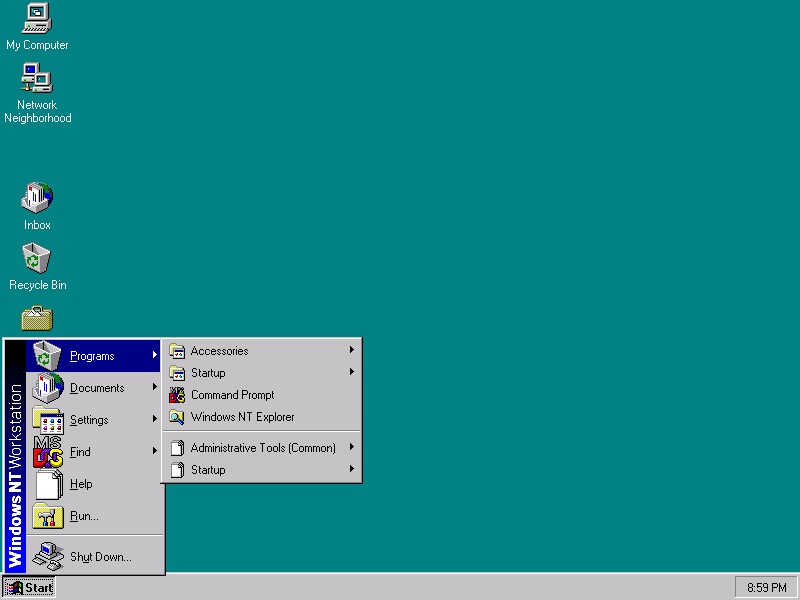Click the magnifier icon beside Windows NT Explorer
The height and width of the screenshot is (600, 800).
[x=177, y=417]
